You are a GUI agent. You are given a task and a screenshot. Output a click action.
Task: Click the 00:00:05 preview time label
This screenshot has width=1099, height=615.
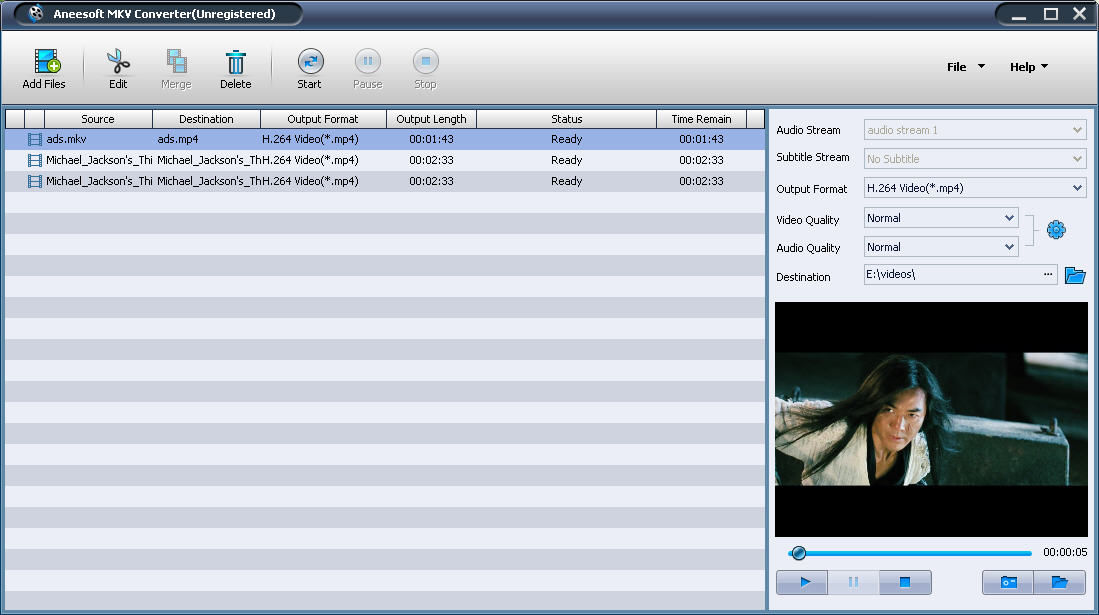pos(1065,553)
